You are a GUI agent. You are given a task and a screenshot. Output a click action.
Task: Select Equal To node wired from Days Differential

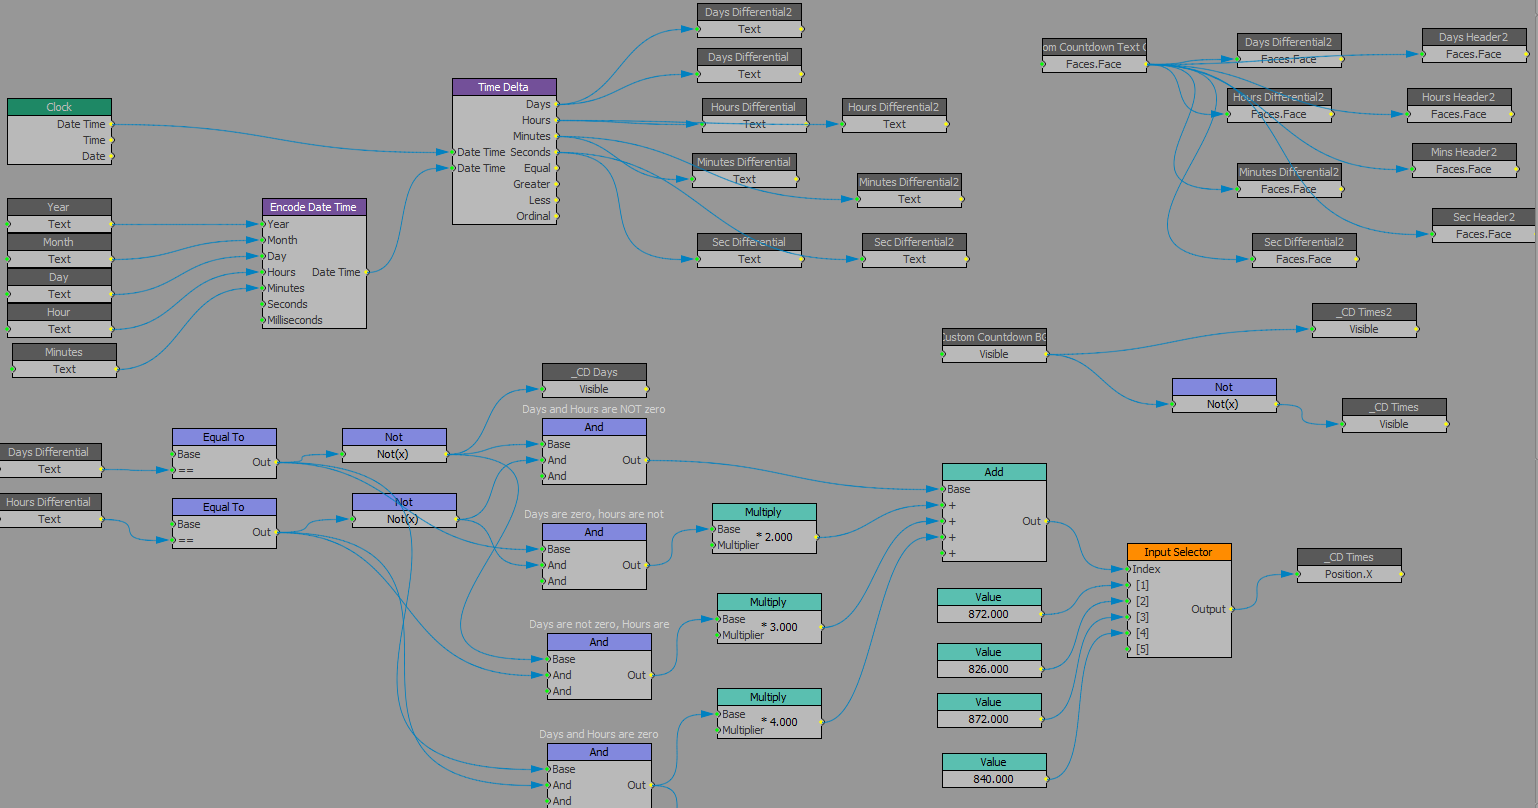[x=224, y=453]
